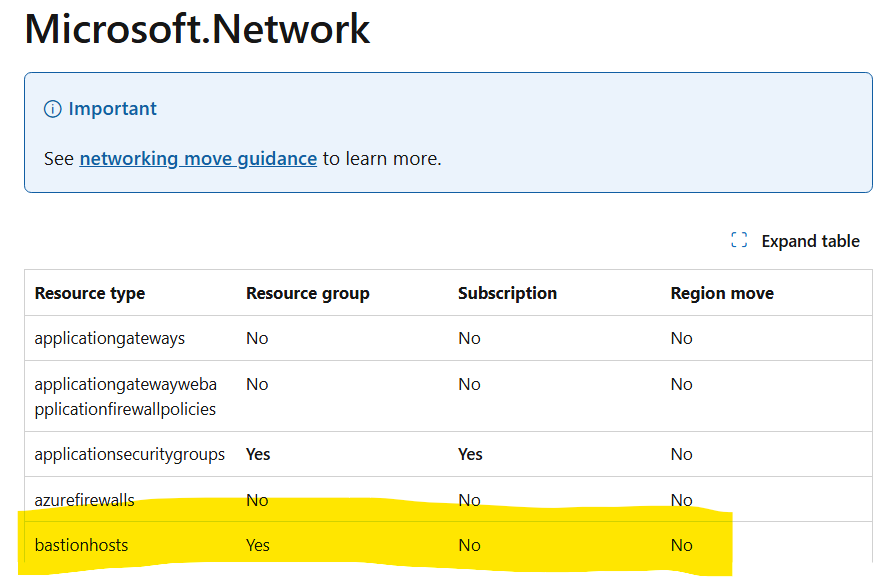The height and width of the screenshot is (578, 892).
Task: Open the networking move guidance link
Action: [x=198, y=158]
